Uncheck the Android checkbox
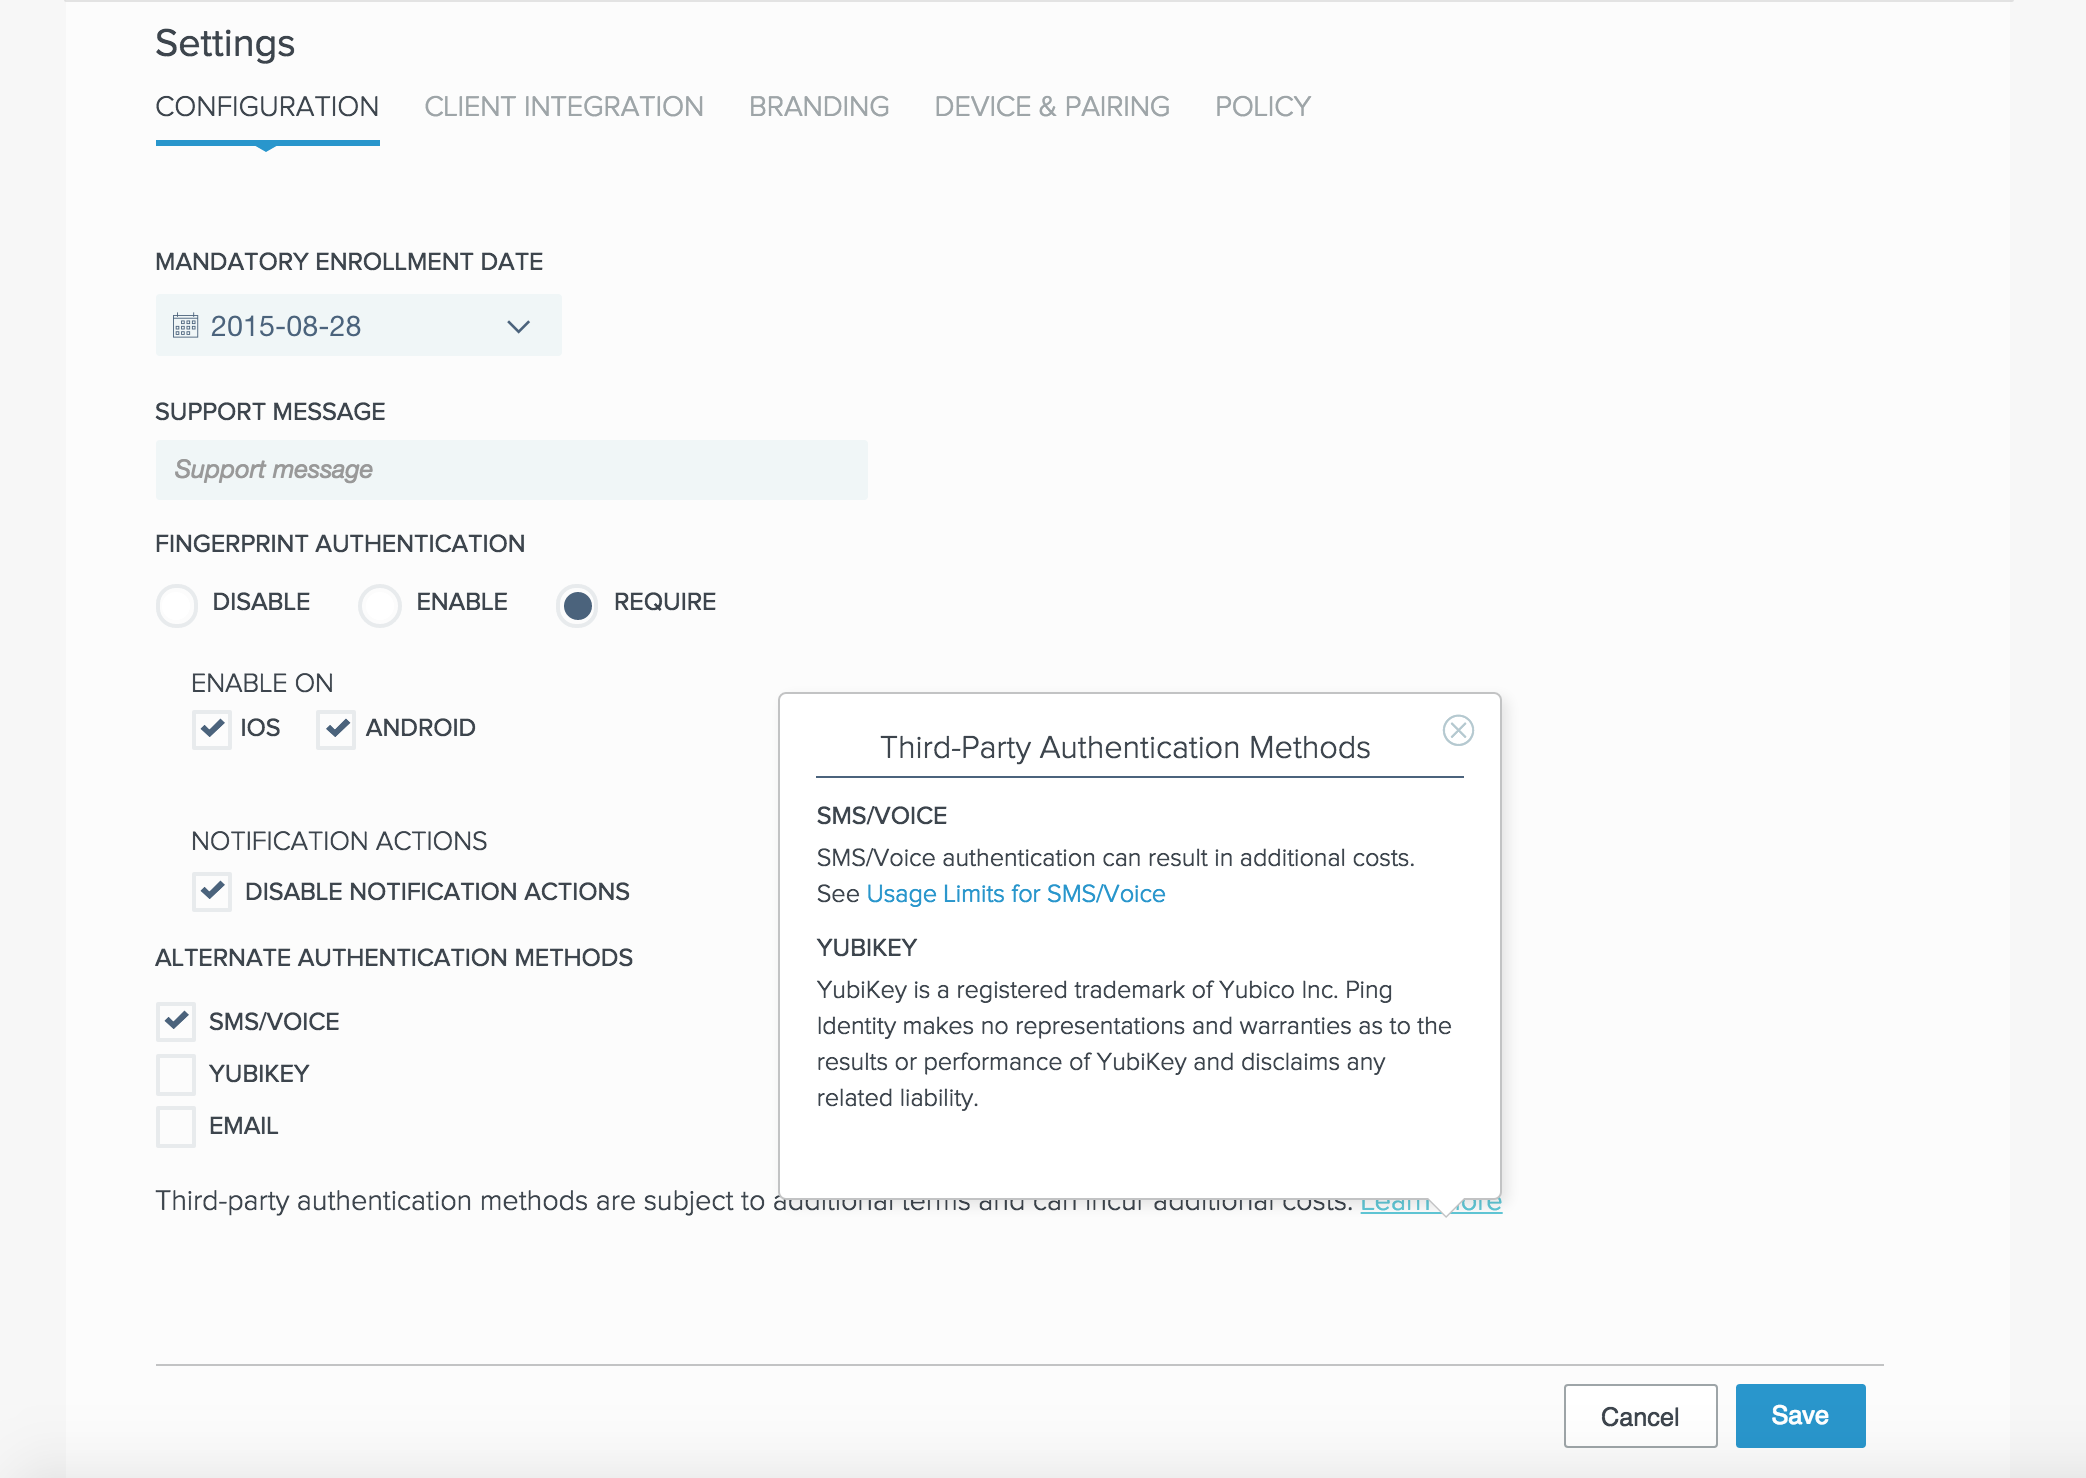The image size is (2086, 1478). (x=337, y=729)
